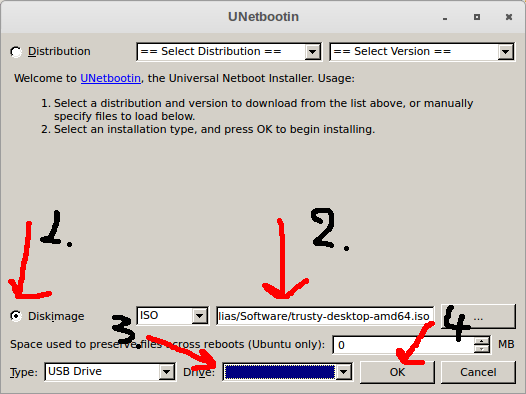Click the "Type:" label
The width and height of the screenshot is (526, 394).
tap(24, 372)
